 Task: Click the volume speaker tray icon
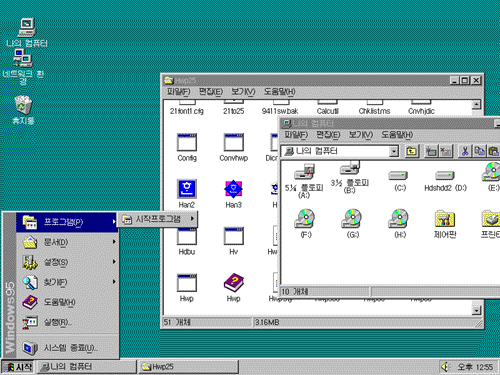[x=445, y=367]
